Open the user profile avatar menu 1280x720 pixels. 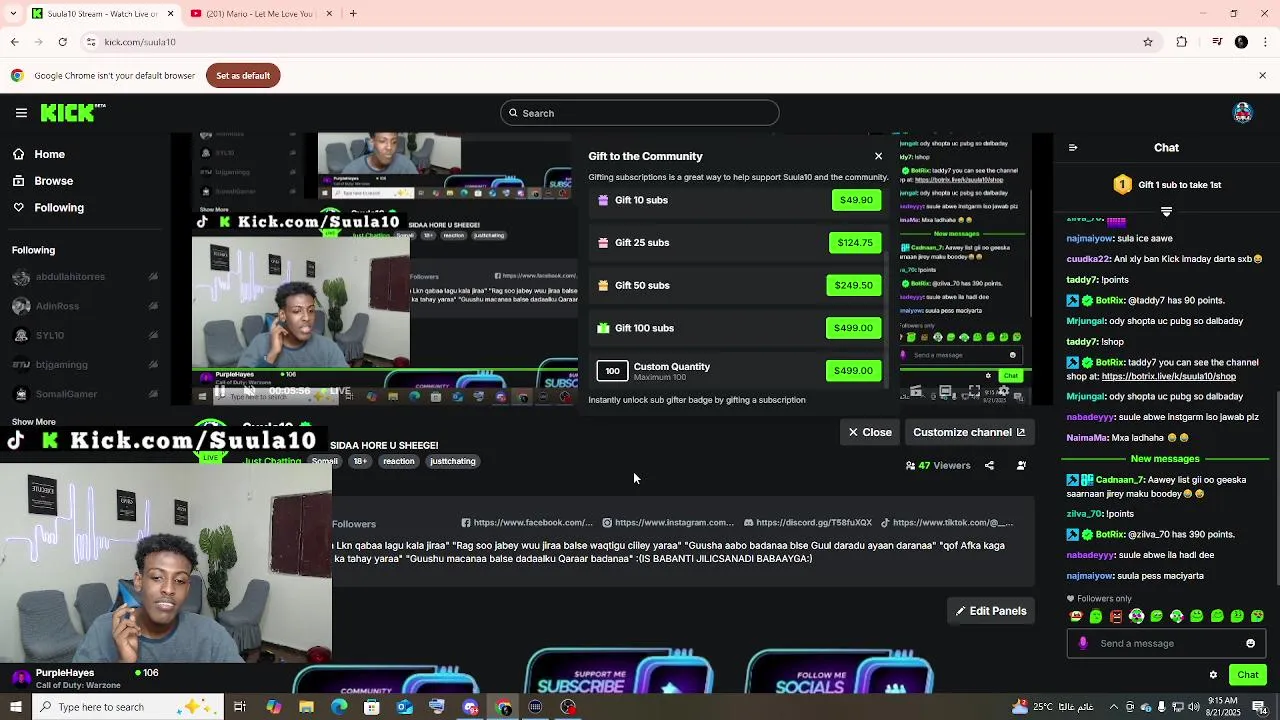pyautogui.click(x=1243, y=113)
